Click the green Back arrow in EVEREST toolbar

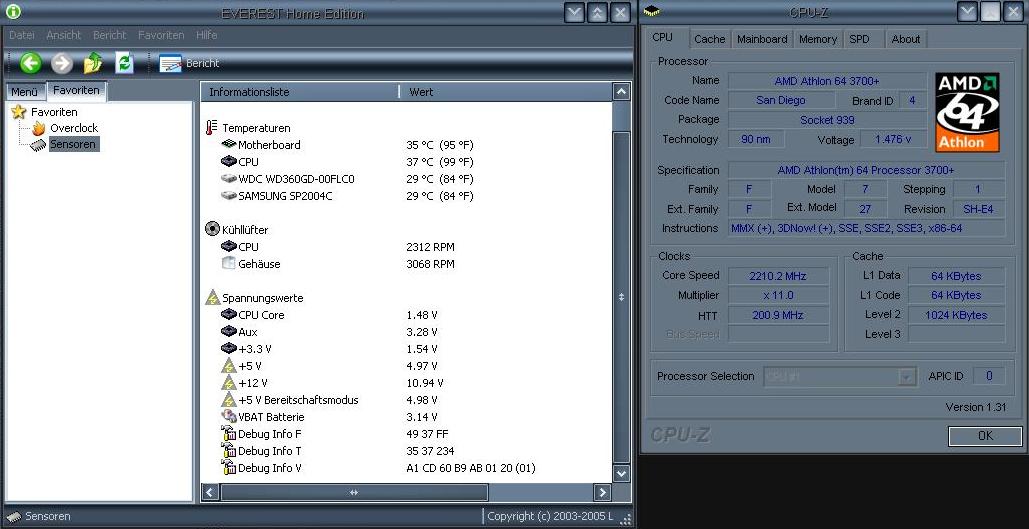click(x=30, y=63)
